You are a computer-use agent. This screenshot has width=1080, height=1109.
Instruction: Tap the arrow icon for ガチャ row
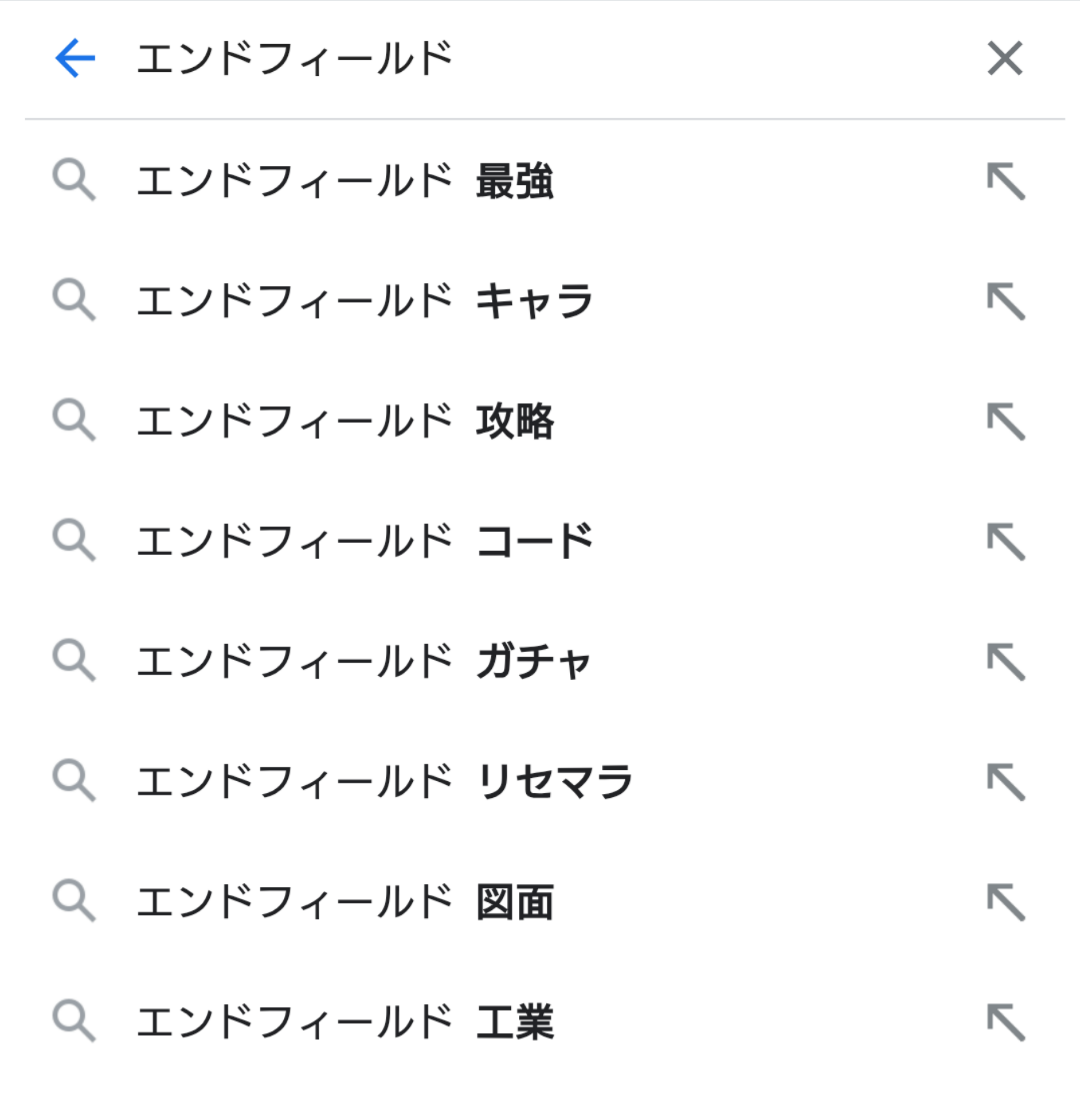(1006, 662)
